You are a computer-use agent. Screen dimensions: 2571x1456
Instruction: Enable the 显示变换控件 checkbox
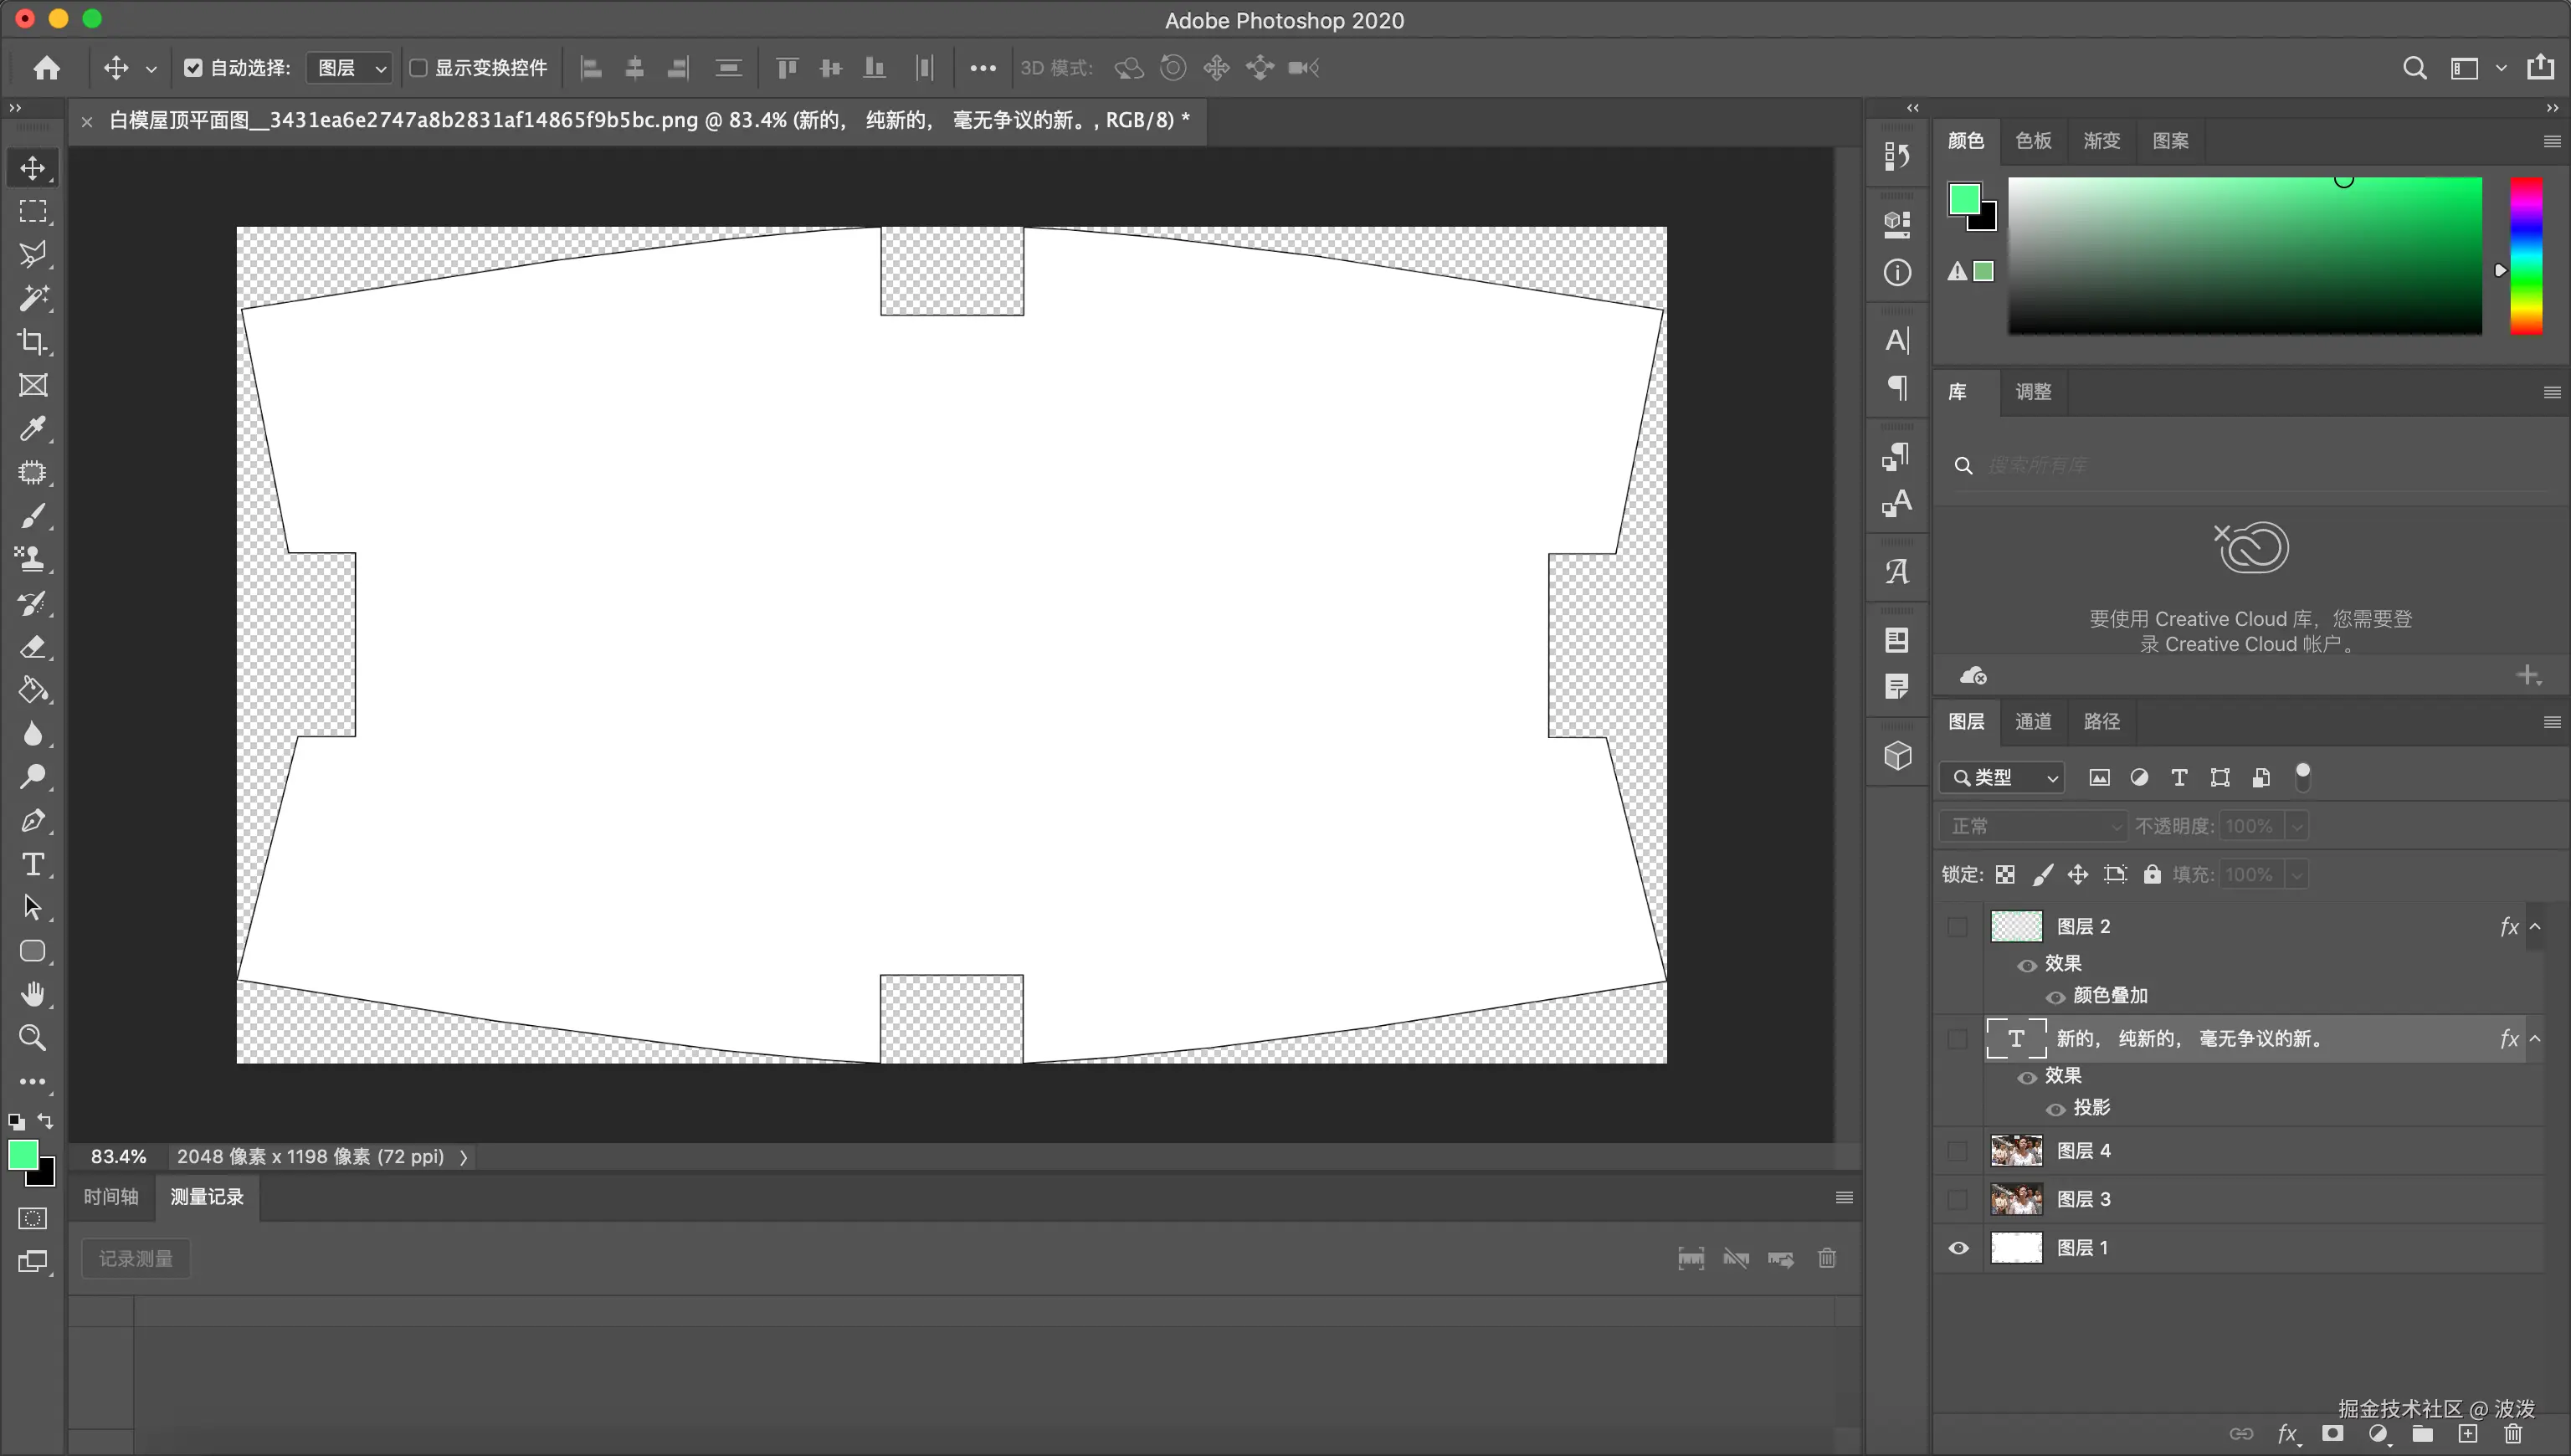point(419,68)
